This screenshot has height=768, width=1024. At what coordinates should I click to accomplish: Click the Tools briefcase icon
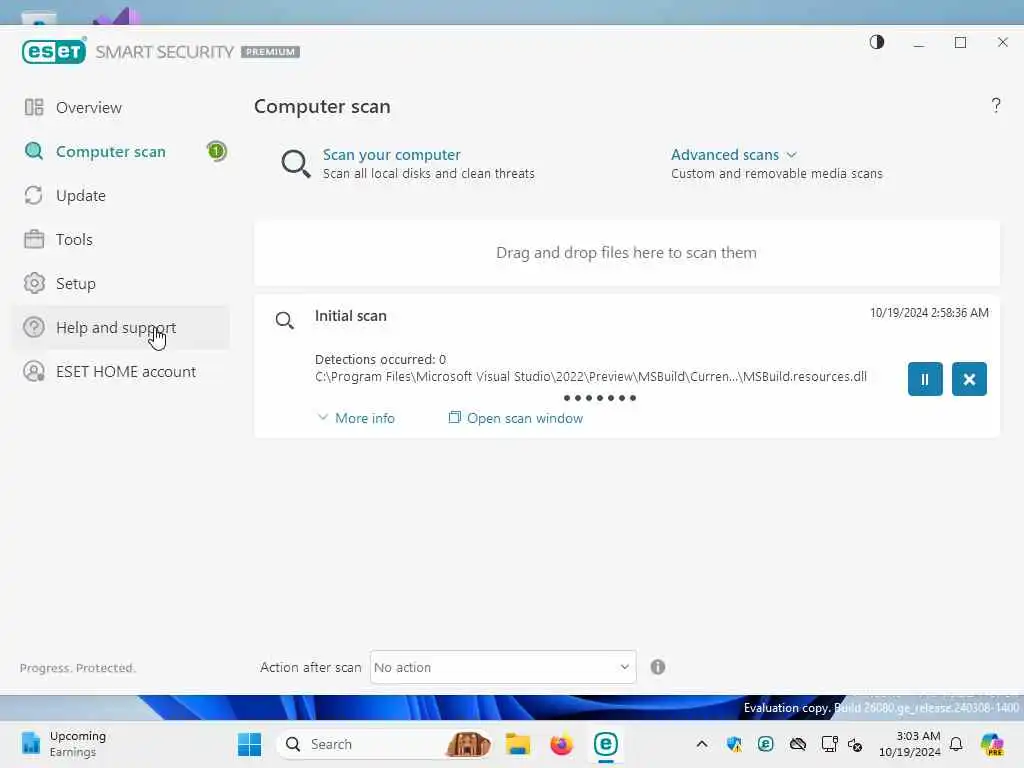[34, 239]
